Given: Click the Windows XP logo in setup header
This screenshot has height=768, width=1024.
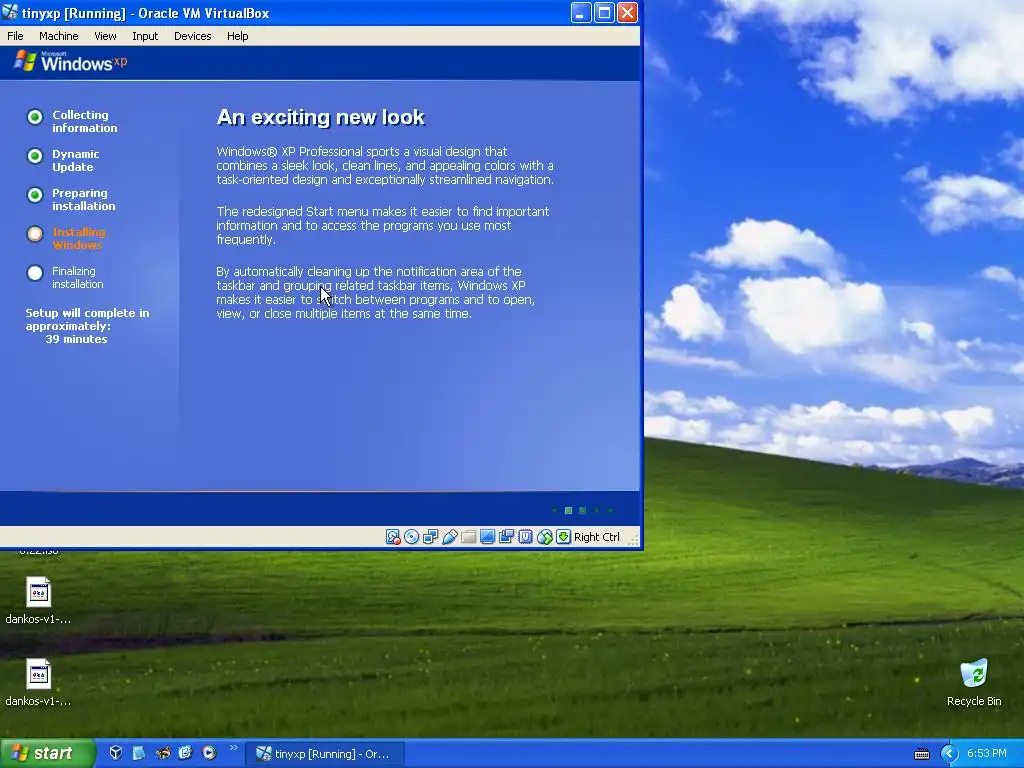Looking at the screenshot, I should (x=71, y=62).
